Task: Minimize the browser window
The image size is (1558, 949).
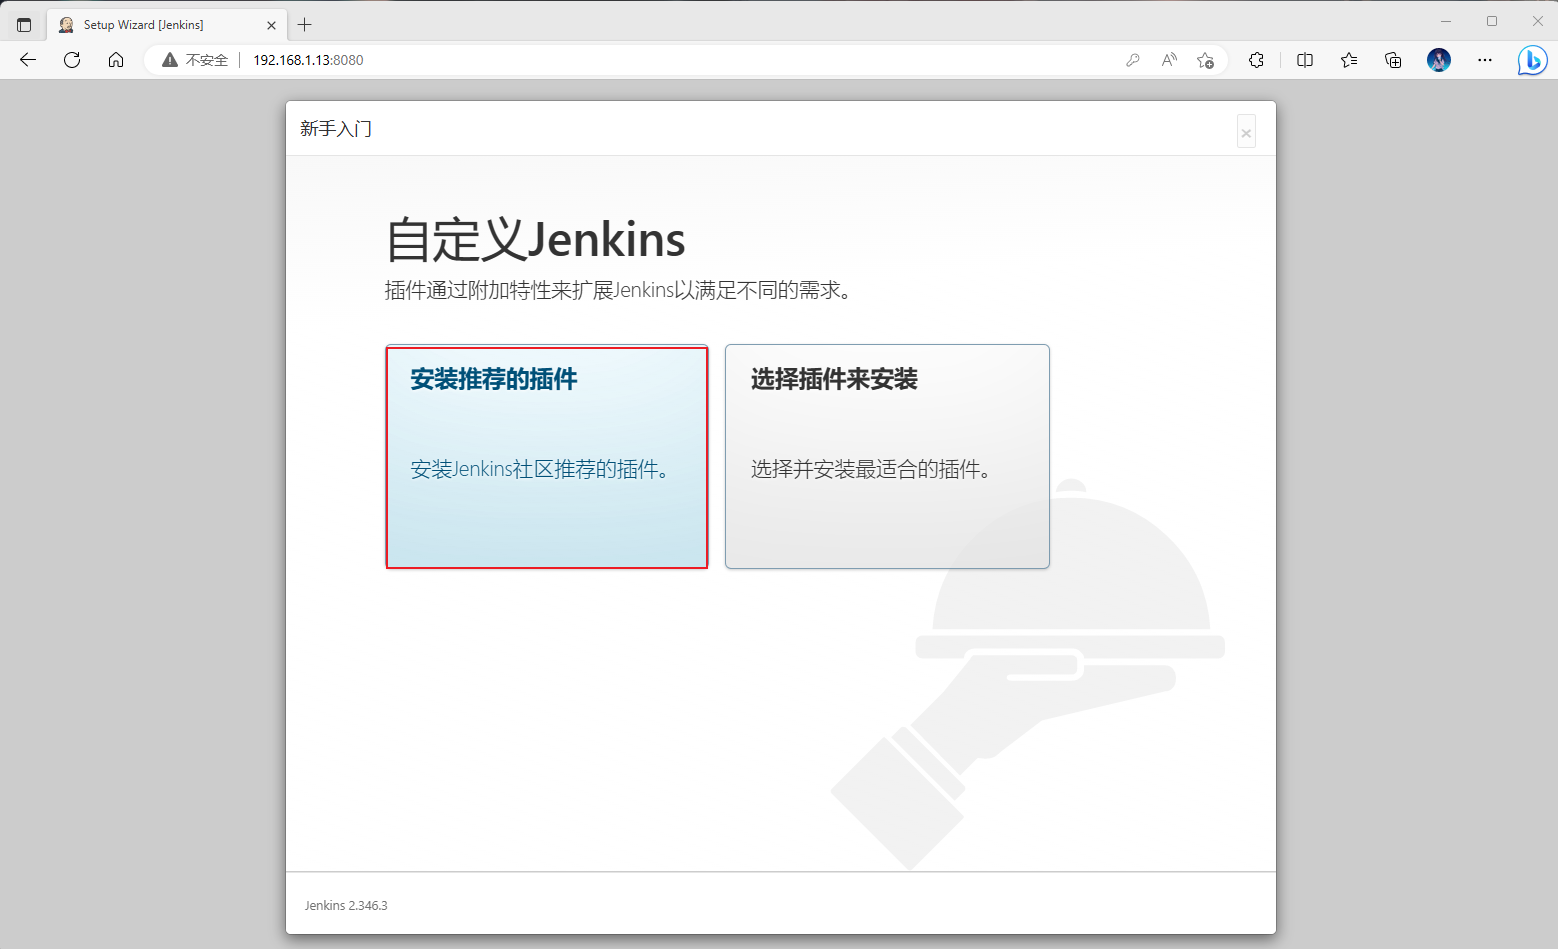Action: tap(1445, 21)
